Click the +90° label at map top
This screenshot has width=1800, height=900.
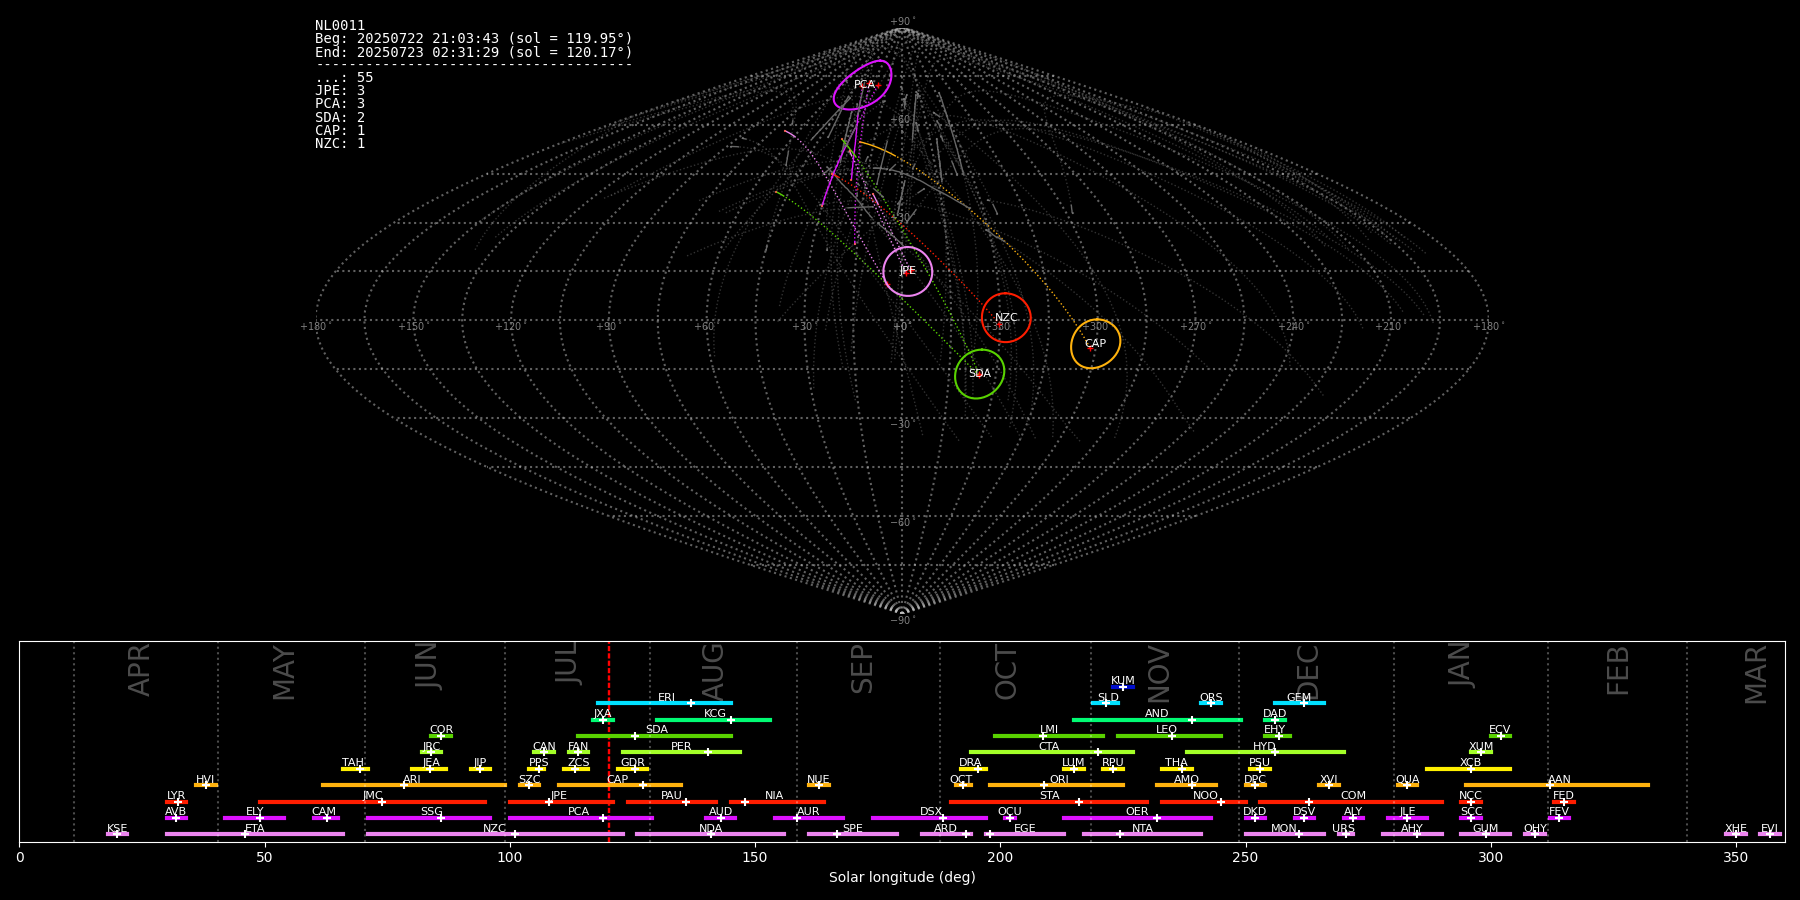(901, 22)
